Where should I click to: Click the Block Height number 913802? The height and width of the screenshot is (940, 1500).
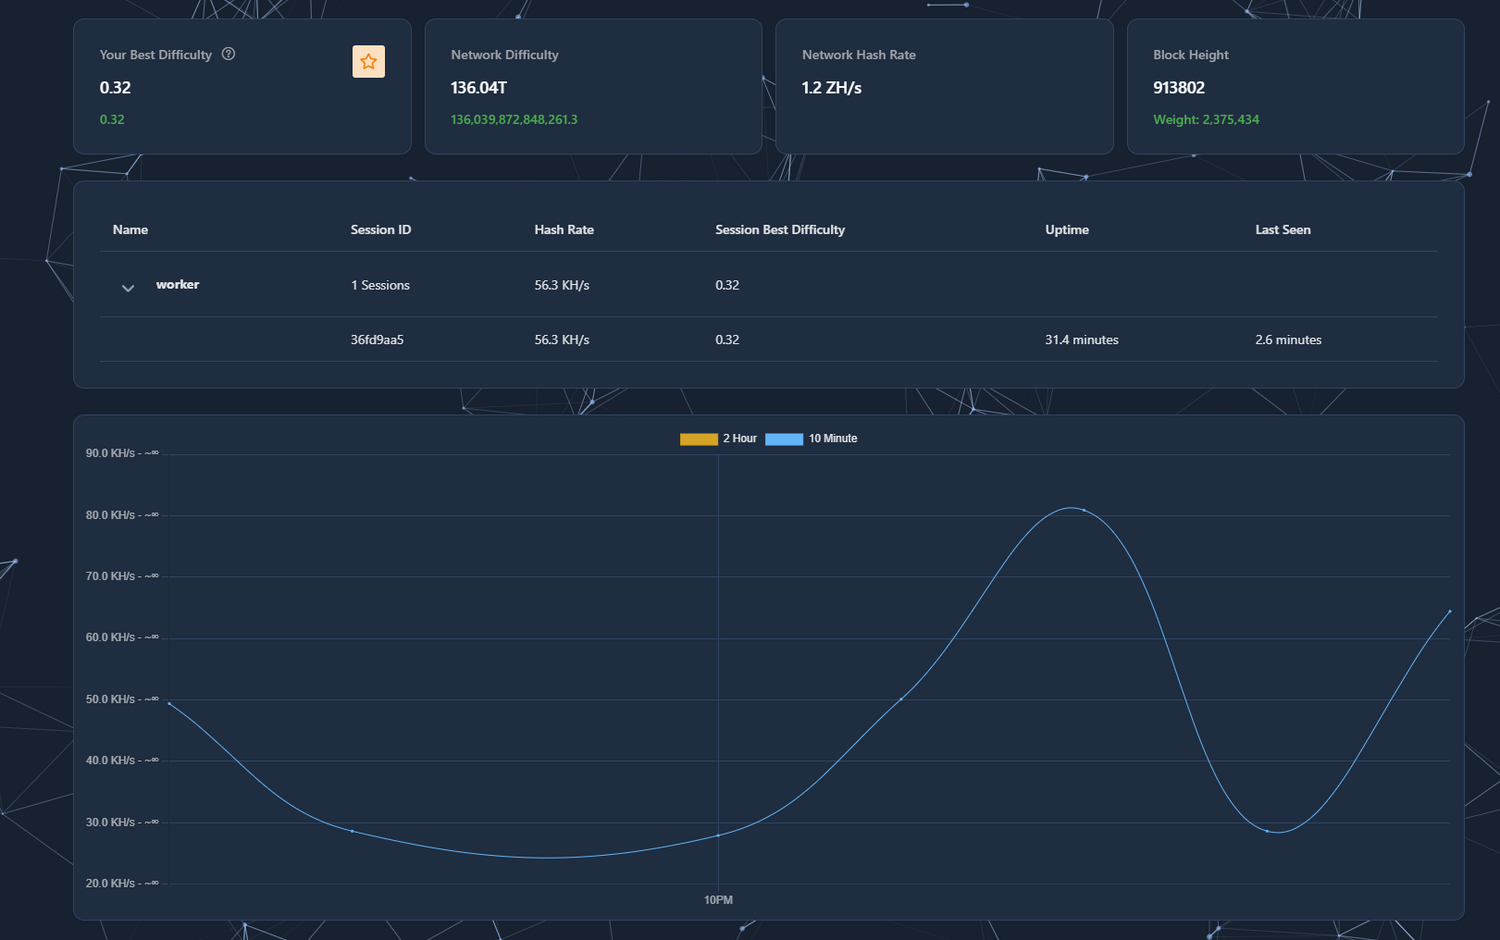pos(1178,88)
